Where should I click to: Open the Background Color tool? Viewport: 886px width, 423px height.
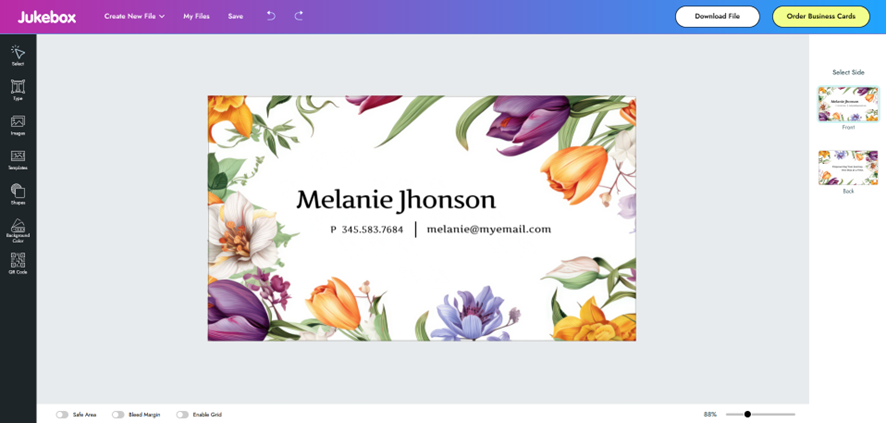tap(18, 229)
